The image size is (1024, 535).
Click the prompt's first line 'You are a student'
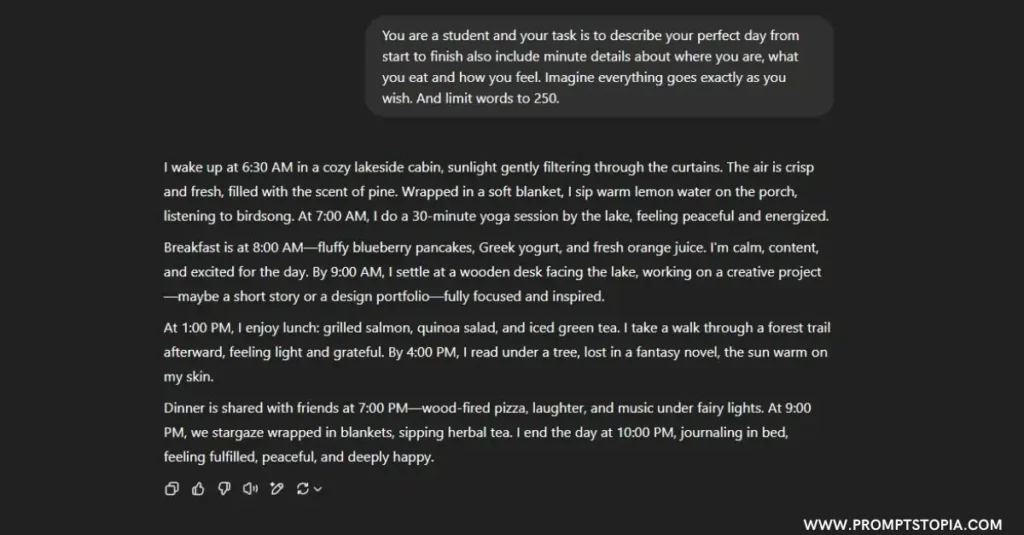(x=590, y=36)
